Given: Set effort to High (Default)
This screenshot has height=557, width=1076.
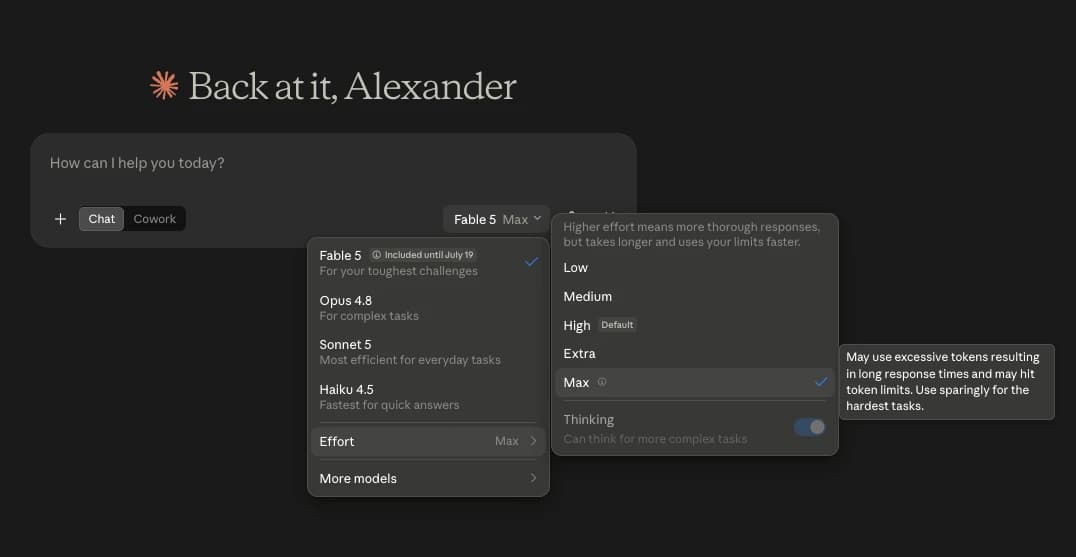Looking at the screenshot, I should [694, 325].
